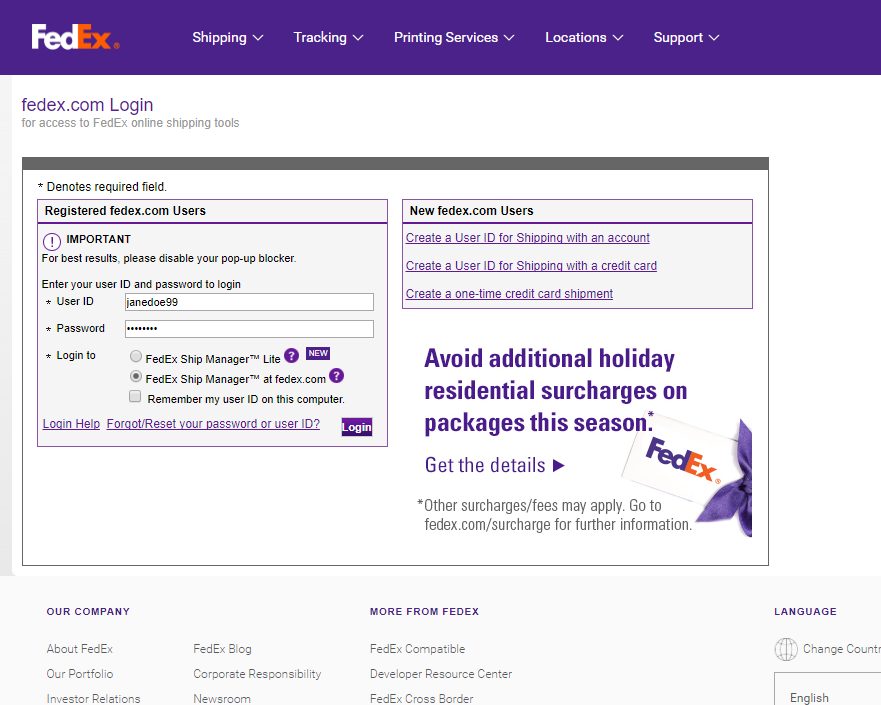Open FedEx Blog footer link
Viewport: 881px width, 705px height.
pos(222,649)
